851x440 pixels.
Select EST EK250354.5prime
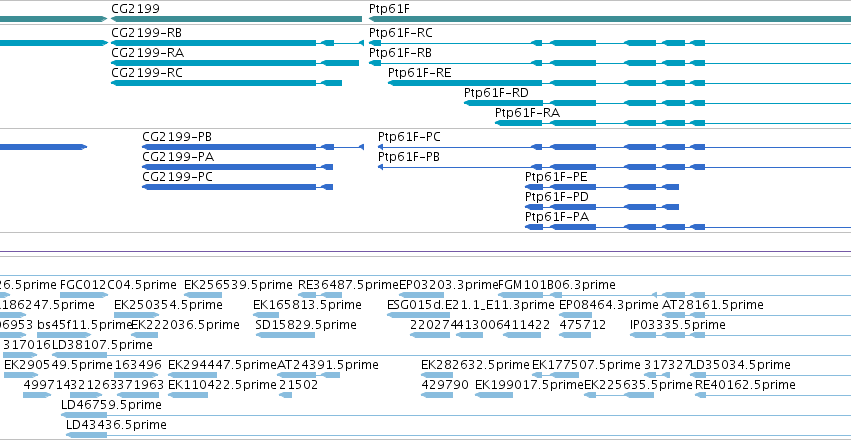[x=136, y=315]
